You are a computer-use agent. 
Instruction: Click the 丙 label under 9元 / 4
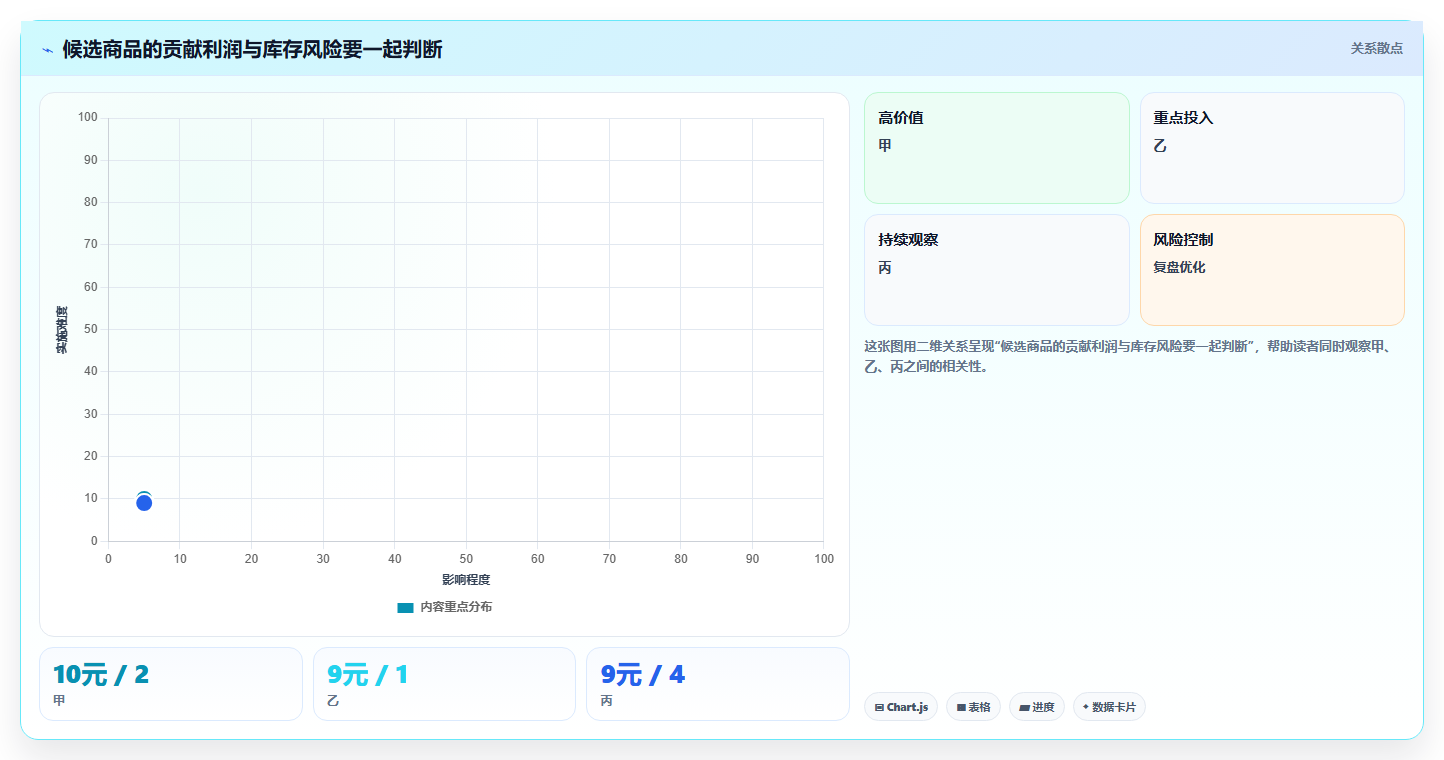click(606, 701)
